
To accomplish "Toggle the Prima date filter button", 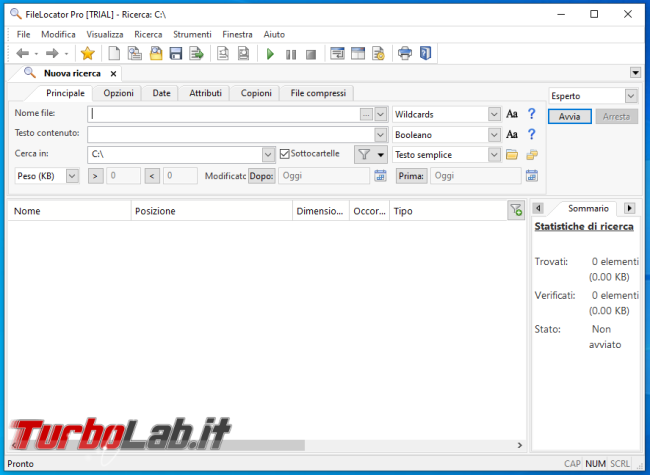I will (411, 176).
